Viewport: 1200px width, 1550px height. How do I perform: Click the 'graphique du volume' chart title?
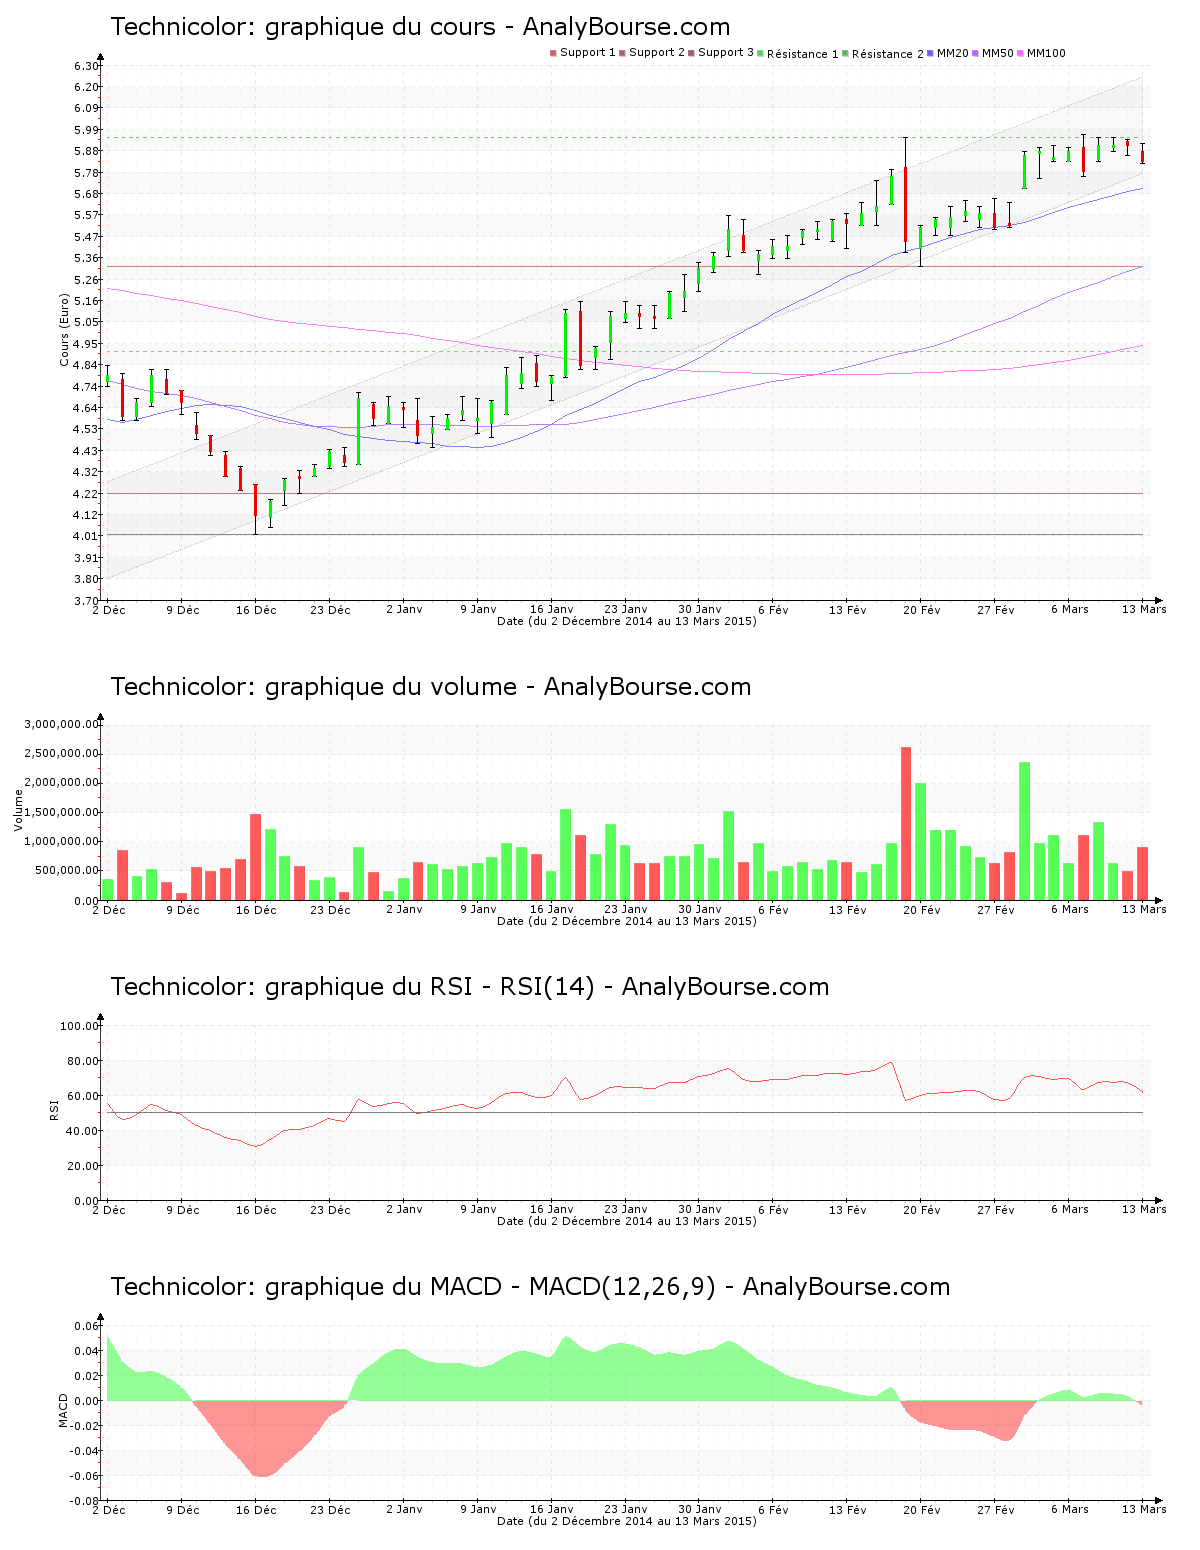[x=431, y=687]
